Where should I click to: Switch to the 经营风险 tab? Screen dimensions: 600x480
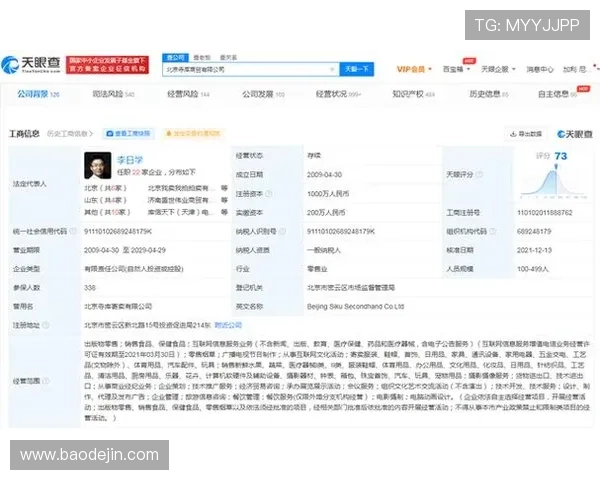188,94
